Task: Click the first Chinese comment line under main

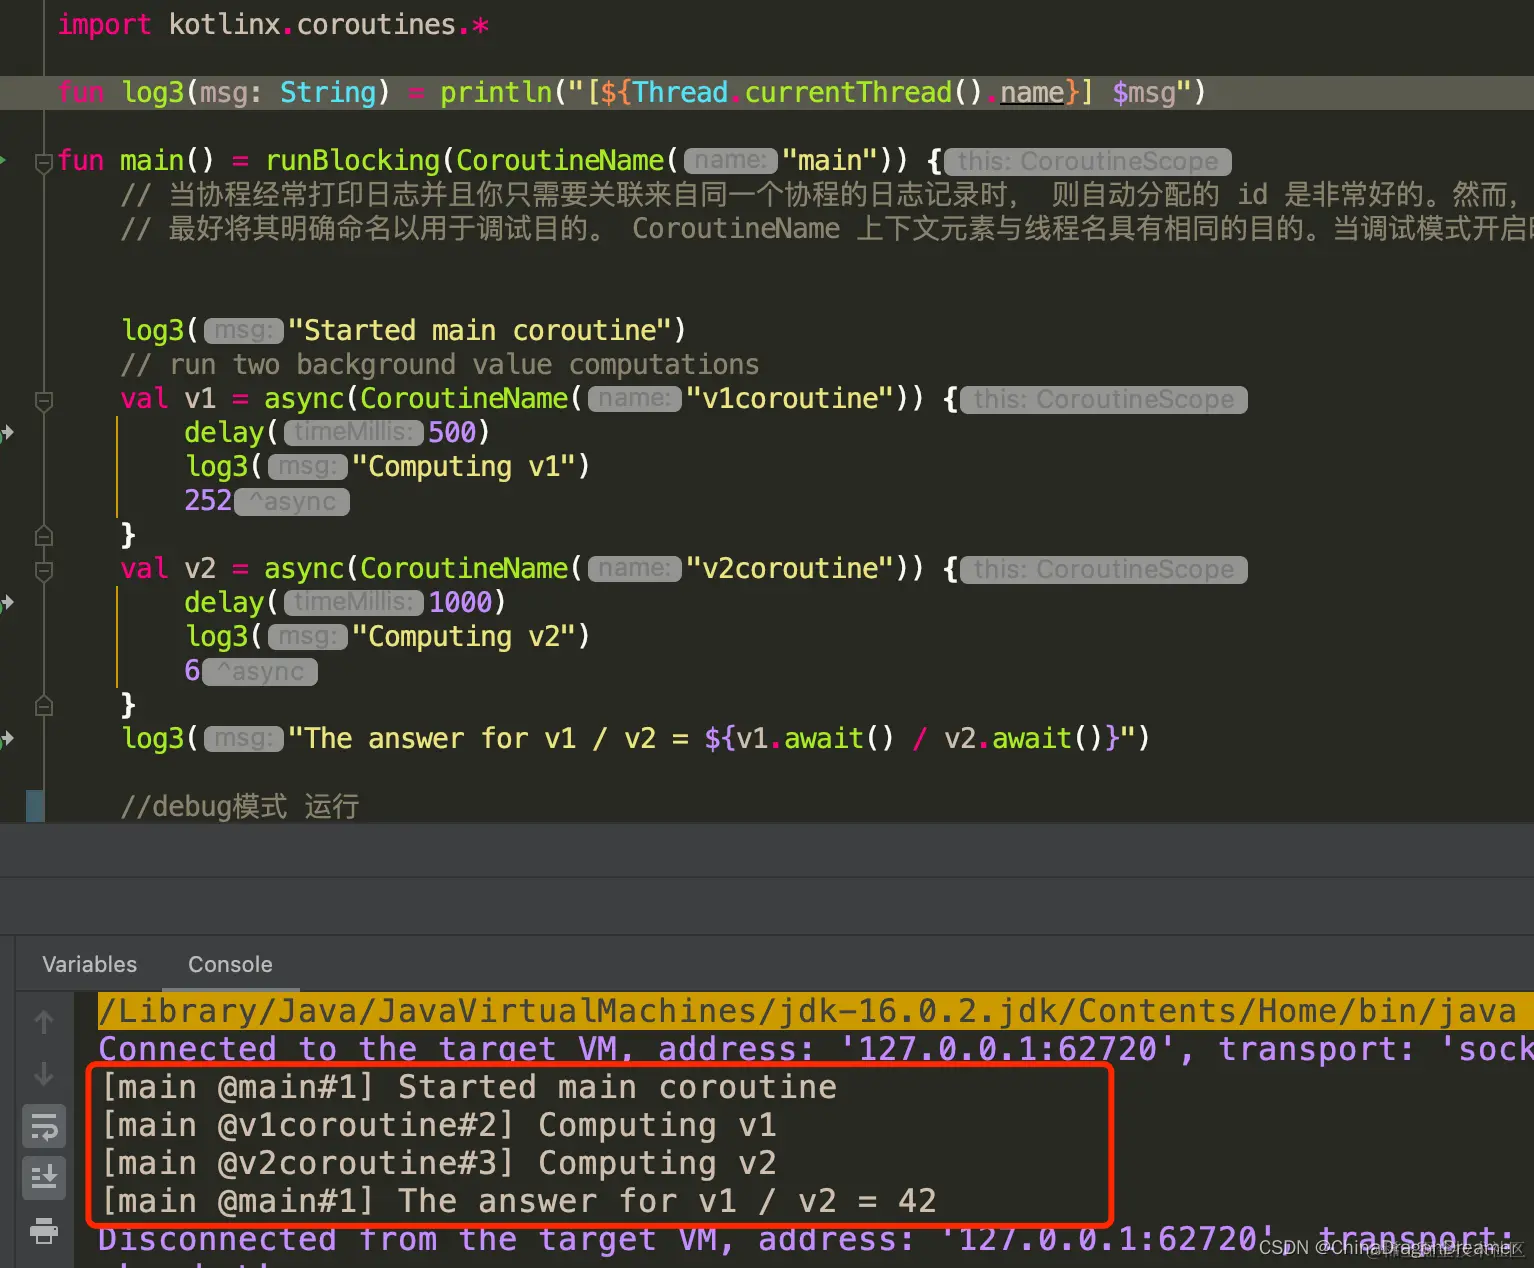Action: (820, 195)
